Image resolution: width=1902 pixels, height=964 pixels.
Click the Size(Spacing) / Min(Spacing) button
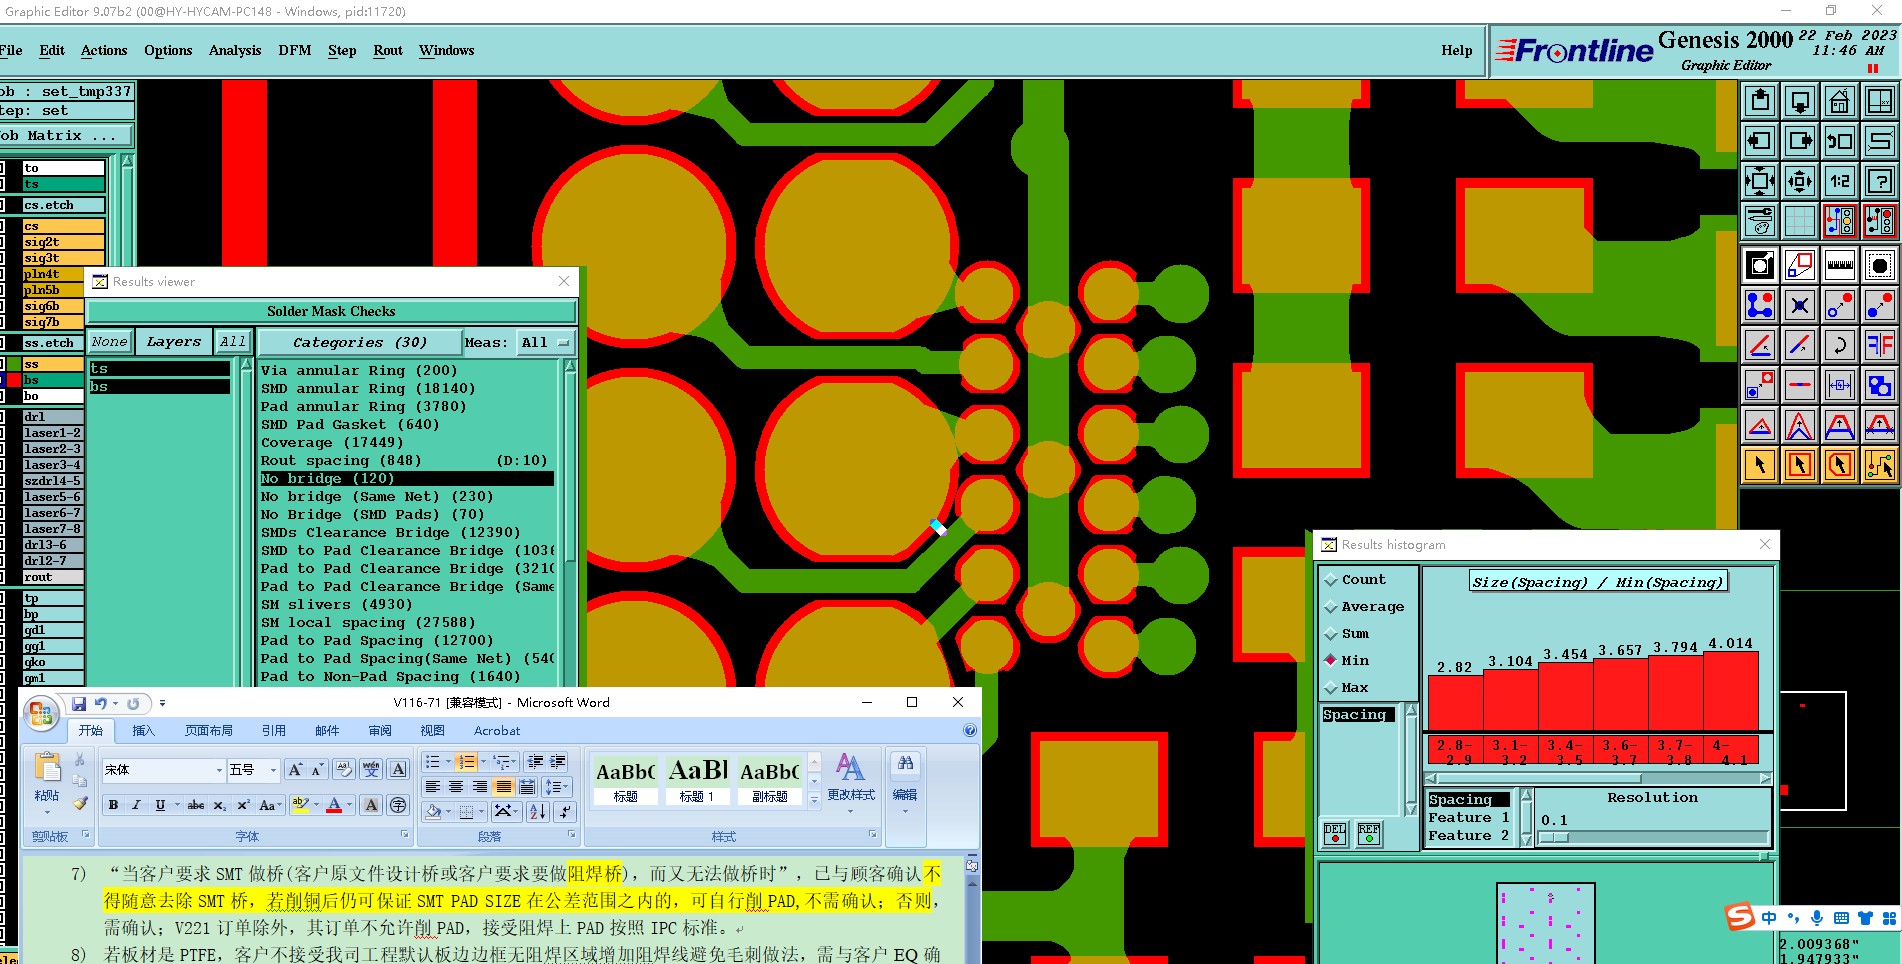point(1599,582)
